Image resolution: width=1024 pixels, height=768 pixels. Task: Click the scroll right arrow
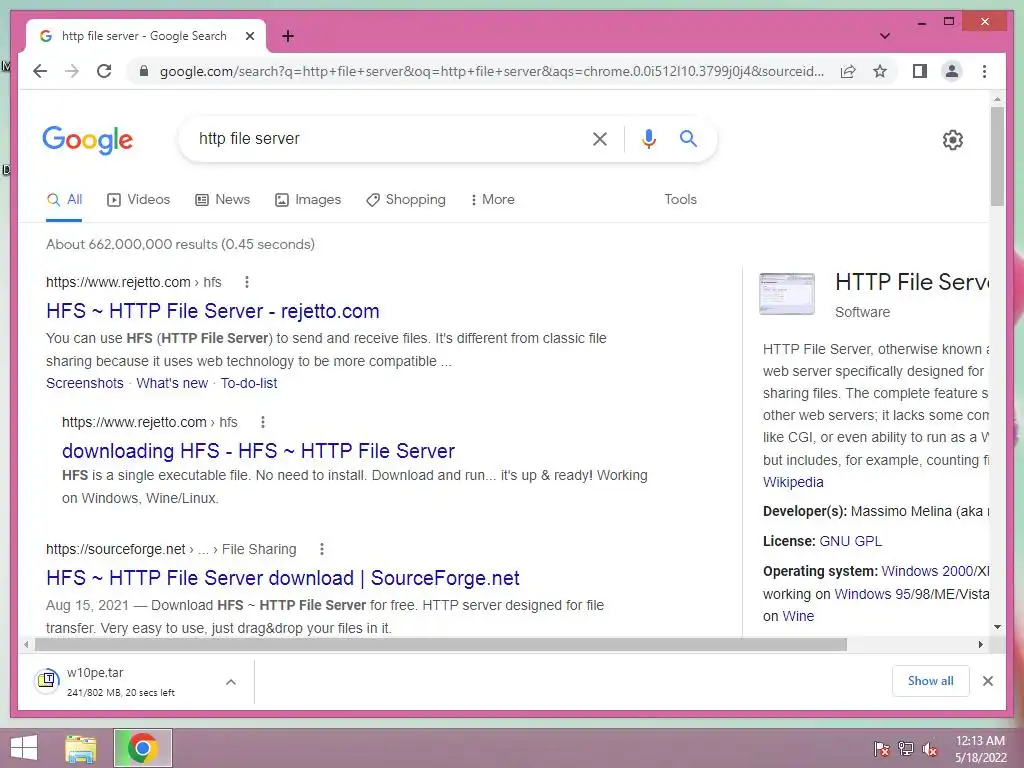pos(980,645)
